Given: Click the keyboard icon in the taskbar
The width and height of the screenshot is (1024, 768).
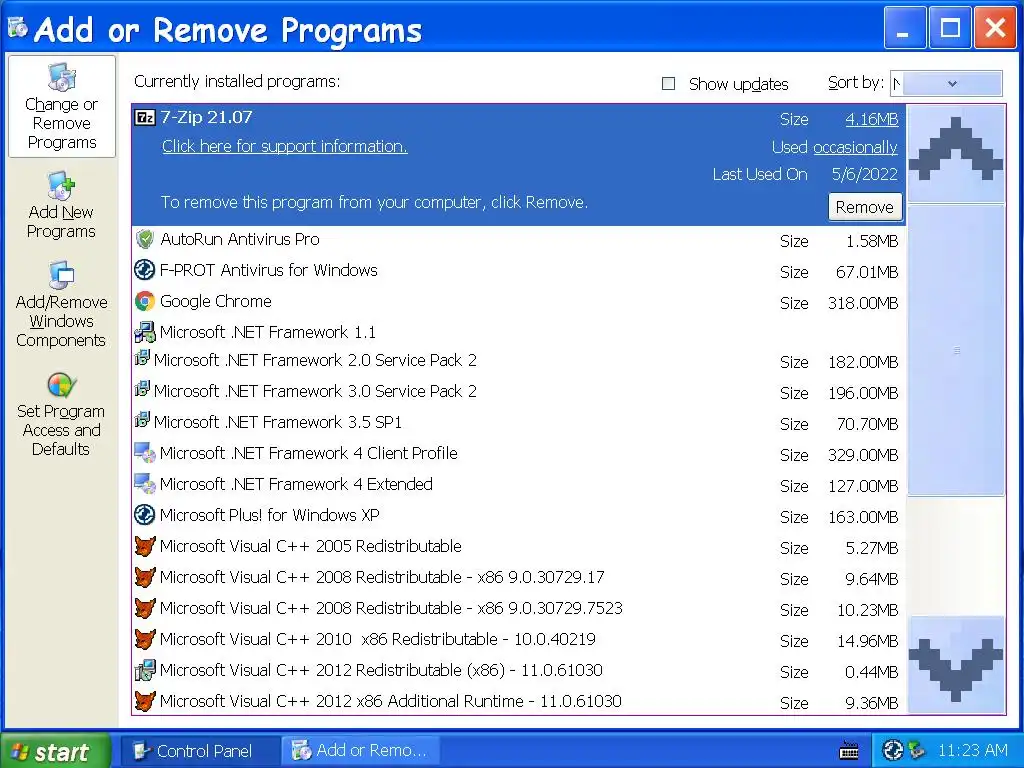Looking at the screenshot, I should [x=849, y=750].
